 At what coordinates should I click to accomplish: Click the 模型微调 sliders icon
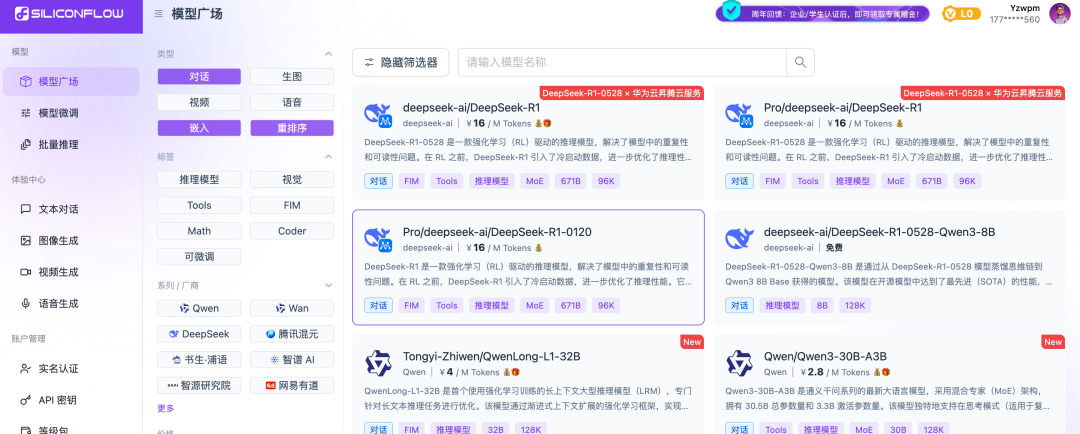[x=25, y=113]
